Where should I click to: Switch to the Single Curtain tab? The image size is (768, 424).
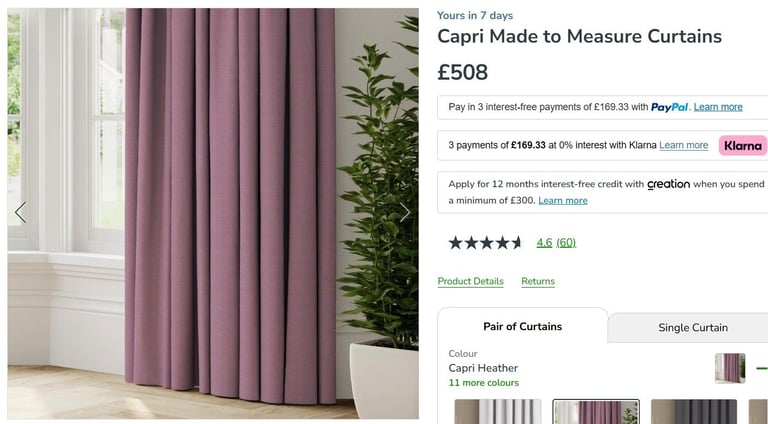[x=692, y=328]
